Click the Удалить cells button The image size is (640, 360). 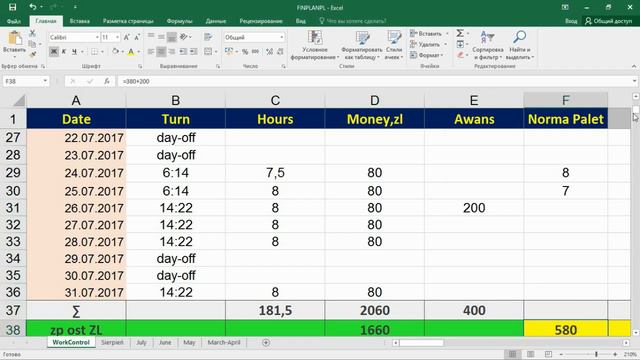pyautogui.click(x=428, y=44)
